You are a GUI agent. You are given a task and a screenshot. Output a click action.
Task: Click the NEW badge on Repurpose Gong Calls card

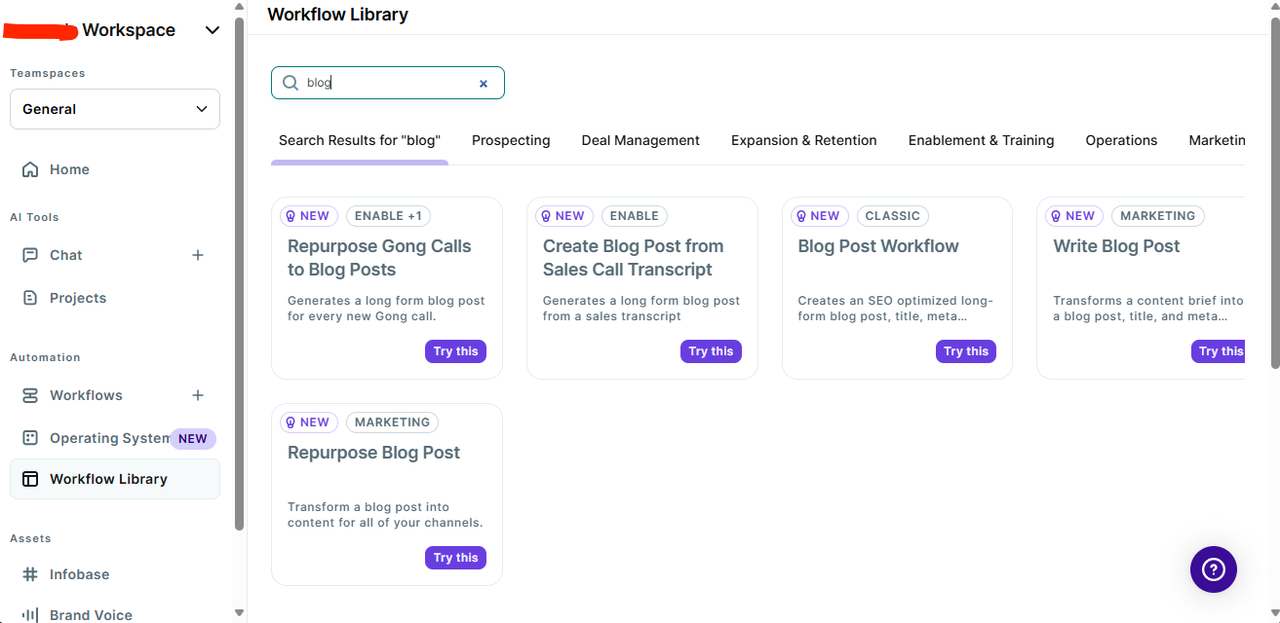click(x=308, y=215)
